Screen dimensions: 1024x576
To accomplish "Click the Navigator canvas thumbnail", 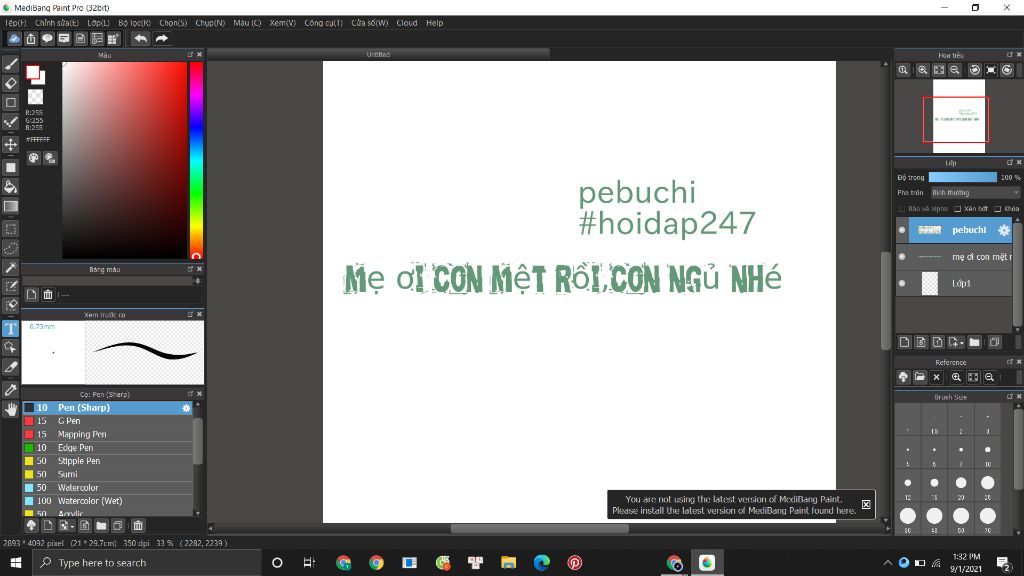I will coord(958,116).
